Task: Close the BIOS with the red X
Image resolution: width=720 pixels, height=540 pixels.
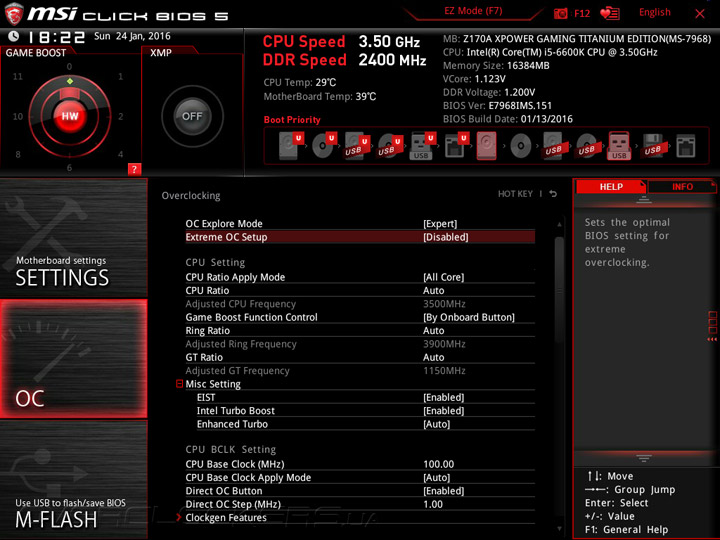Action: [x=699, y=14]
